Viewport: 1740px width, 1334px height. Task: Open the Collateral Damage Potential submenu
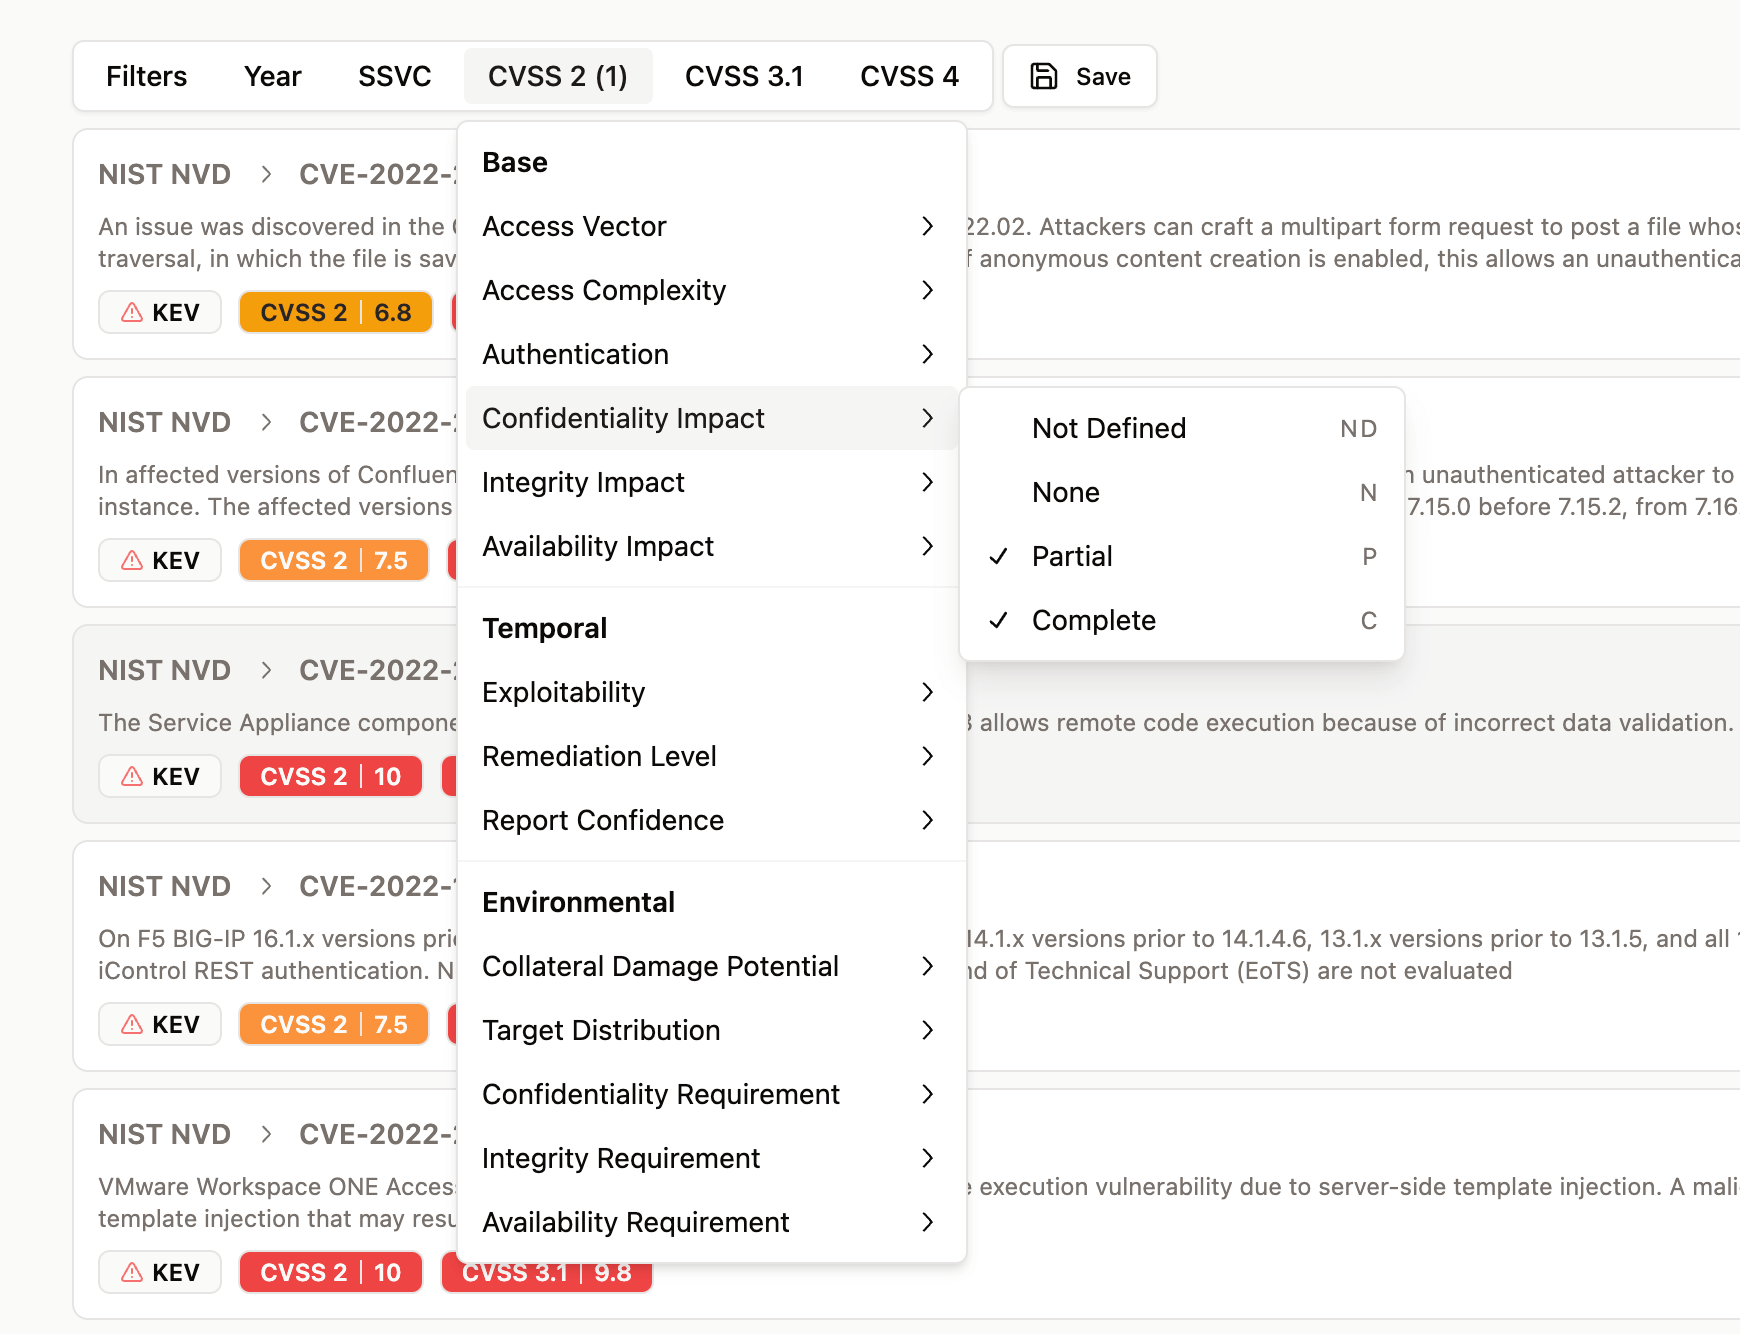(x=710, y=967)
